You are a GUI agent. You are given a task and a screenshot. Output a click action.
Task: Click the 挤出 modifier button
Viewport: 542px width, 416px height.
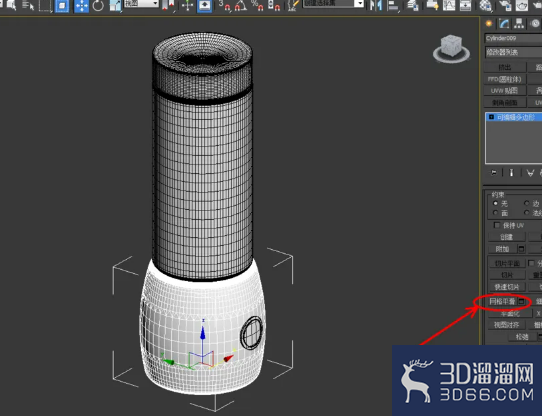pyautogui.click(x=505, y=67)
